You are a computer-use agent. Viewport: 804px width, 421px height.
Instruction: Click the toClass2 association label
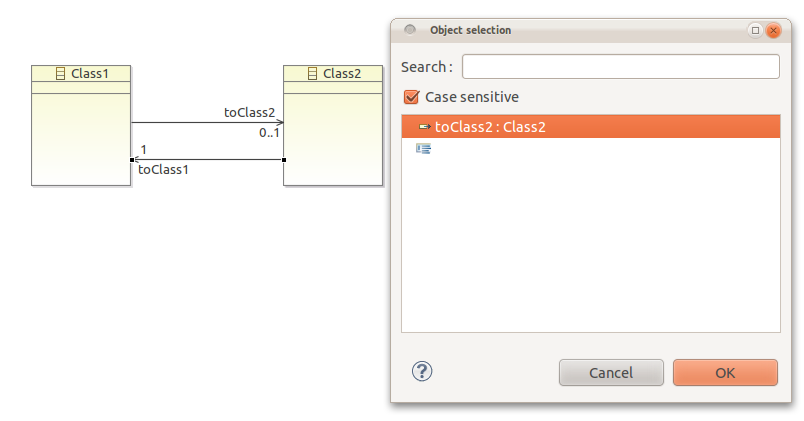click(249, 112)
